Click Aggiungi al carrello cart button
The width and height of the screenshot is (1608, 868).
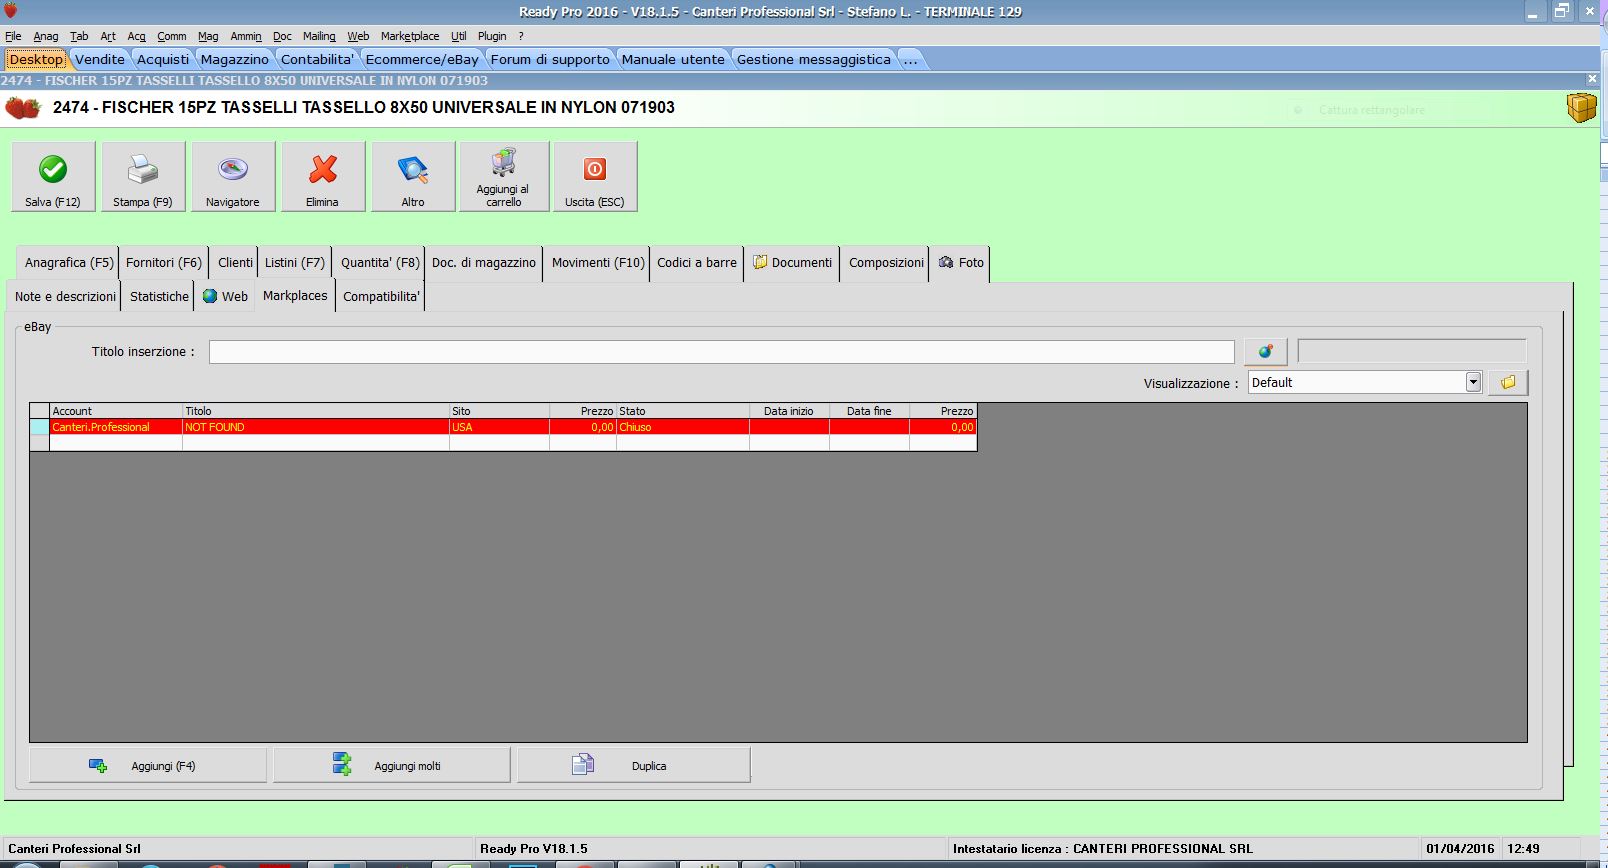pyautogui.click(x=504, y=176)
